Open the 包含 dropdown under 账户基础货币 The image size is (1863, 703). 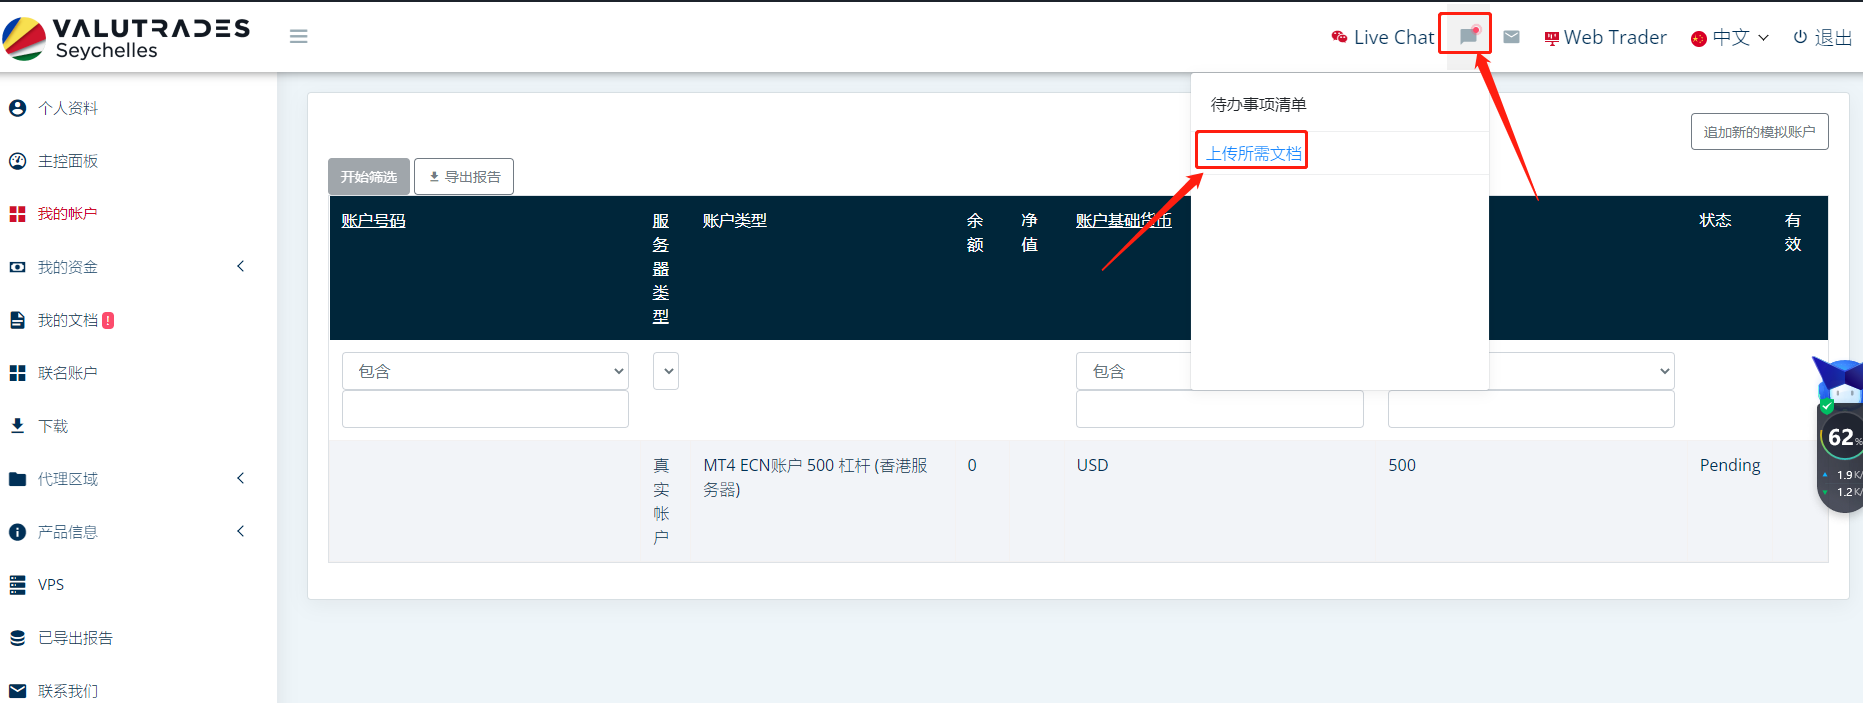pyautogui.click(x=1133, y=371)
